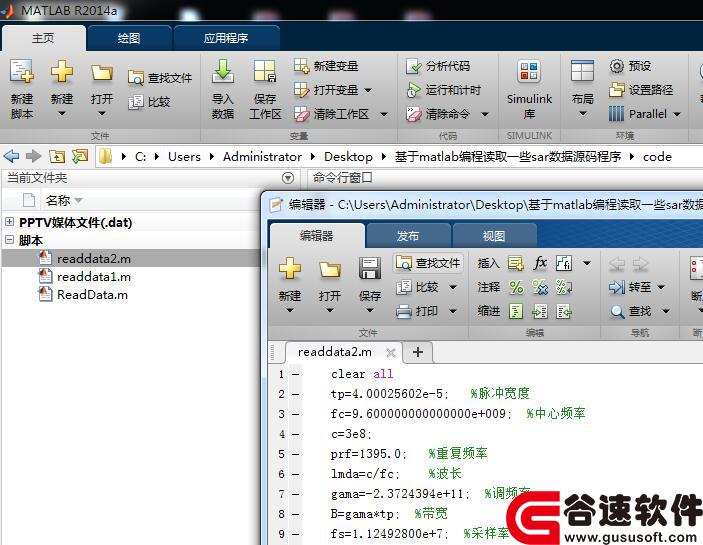Click 分析代码 button
703x545 pixels.
tap(438, 66)
